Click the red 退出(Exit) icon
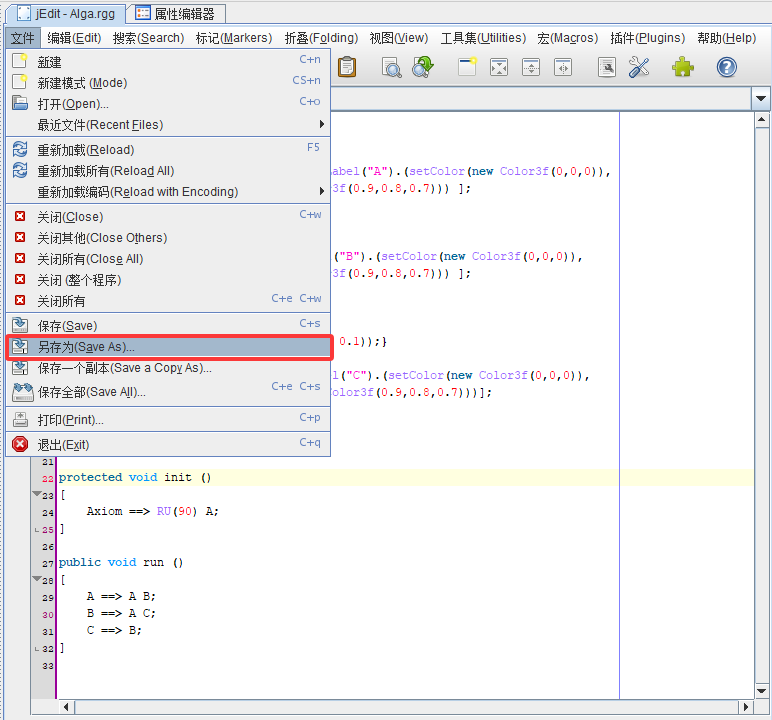 20,444
